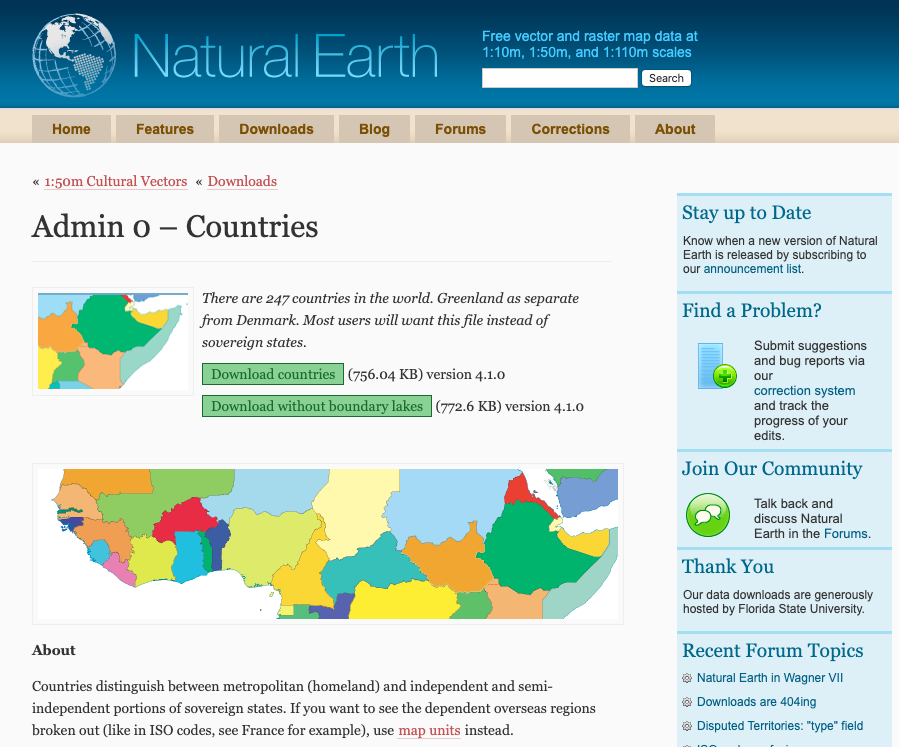The image size is (899, 747).
Task: Open the Home menu item
Action: 71,129
